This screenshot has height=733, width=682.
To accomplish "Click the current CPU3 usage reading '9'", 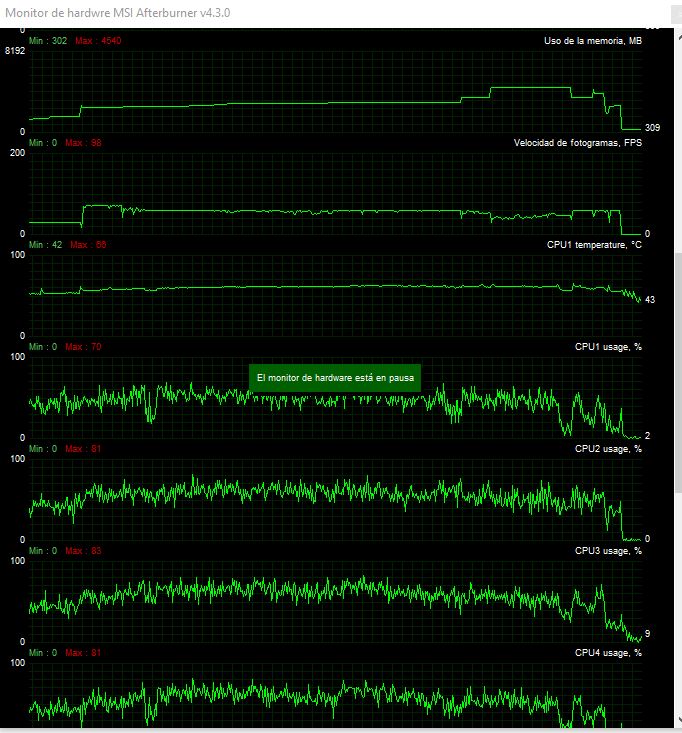I will [x=647, y=633].
